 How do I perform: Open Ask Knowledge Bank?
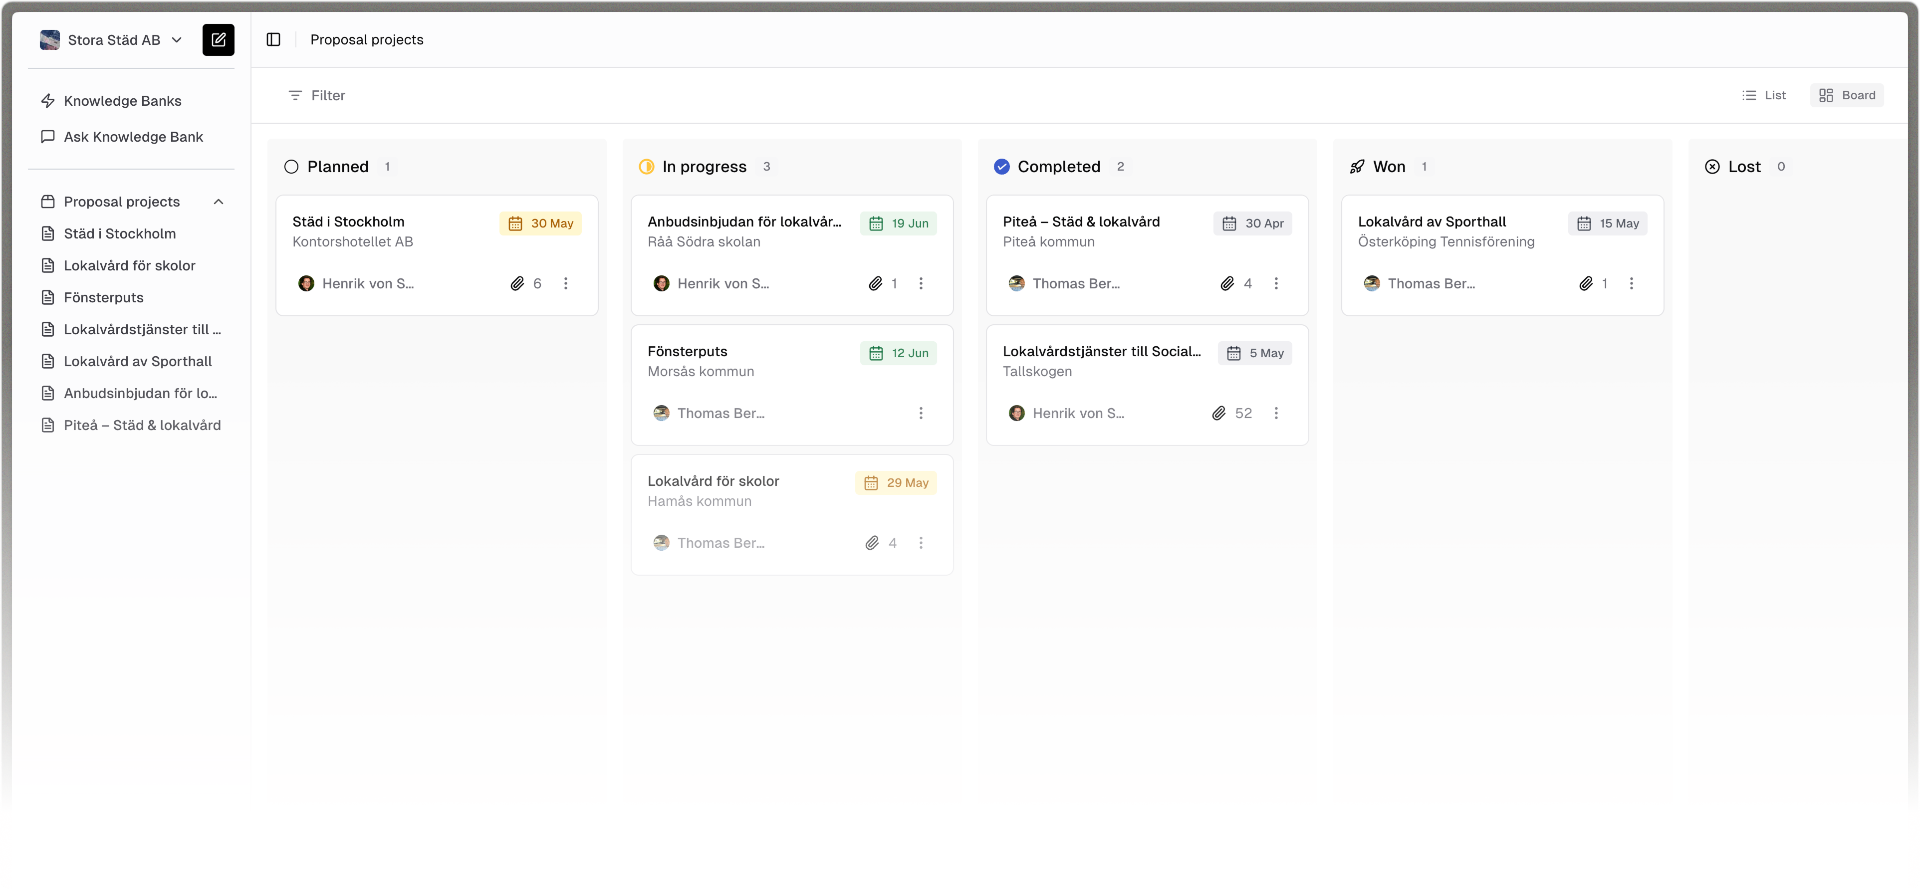pos(133,137)
